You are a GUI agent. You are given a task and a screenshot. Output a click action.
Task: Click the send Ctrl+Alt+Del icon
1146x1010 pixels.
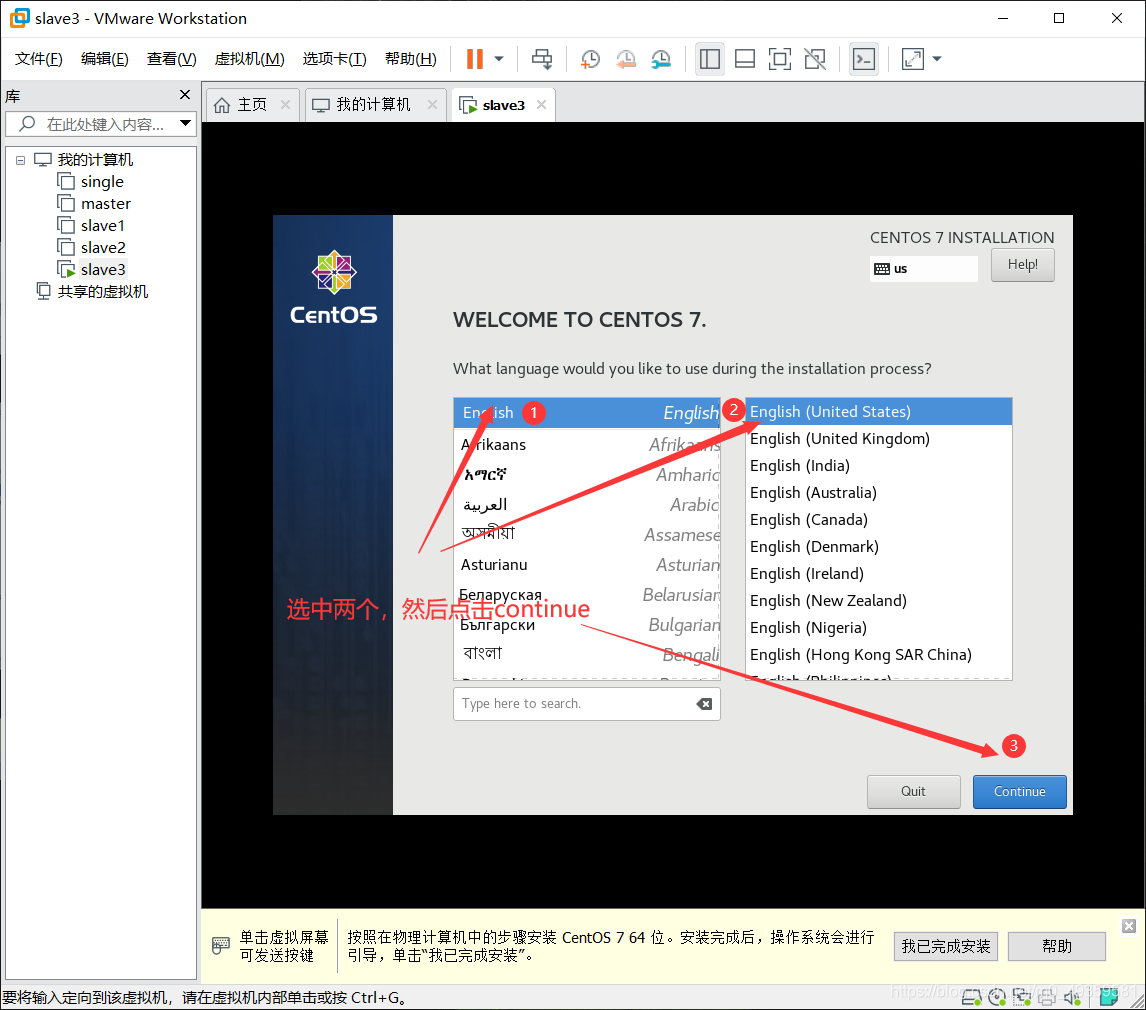pyautogui.click(x=542, y=58)
